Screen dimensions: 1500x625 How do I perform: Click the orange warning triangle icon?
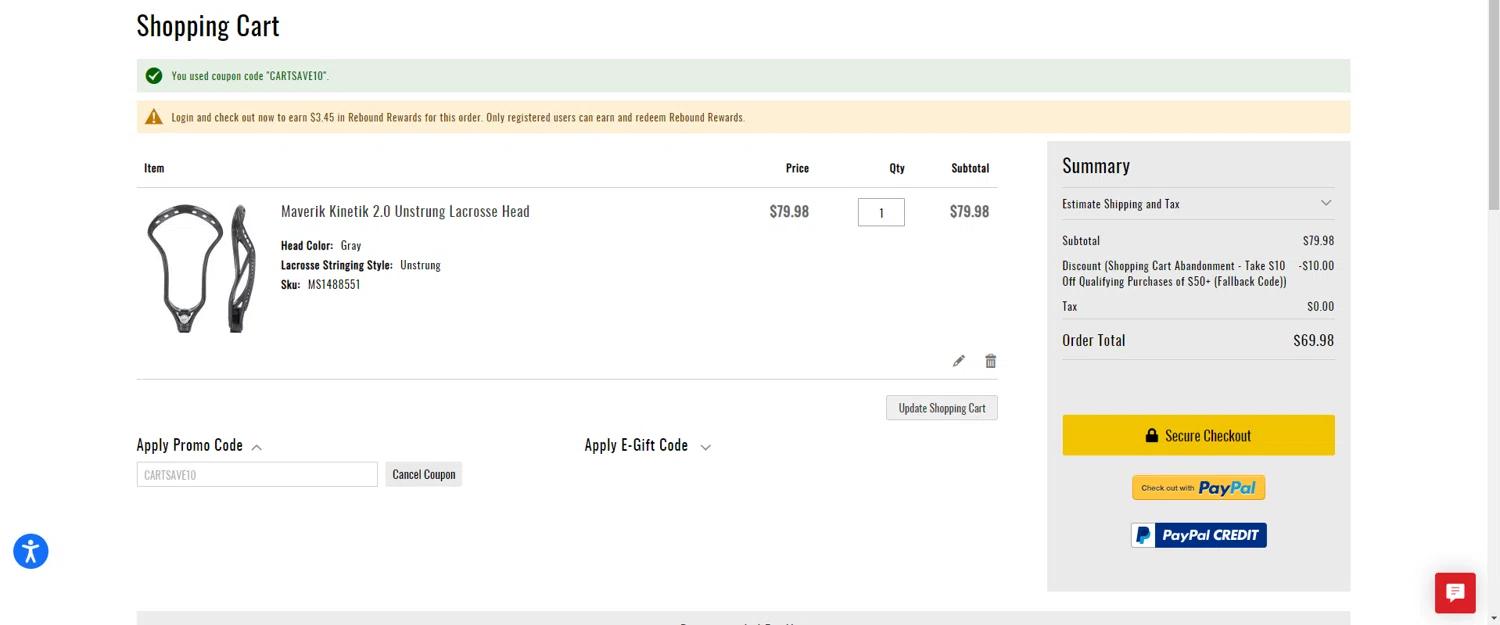(154, 117)
